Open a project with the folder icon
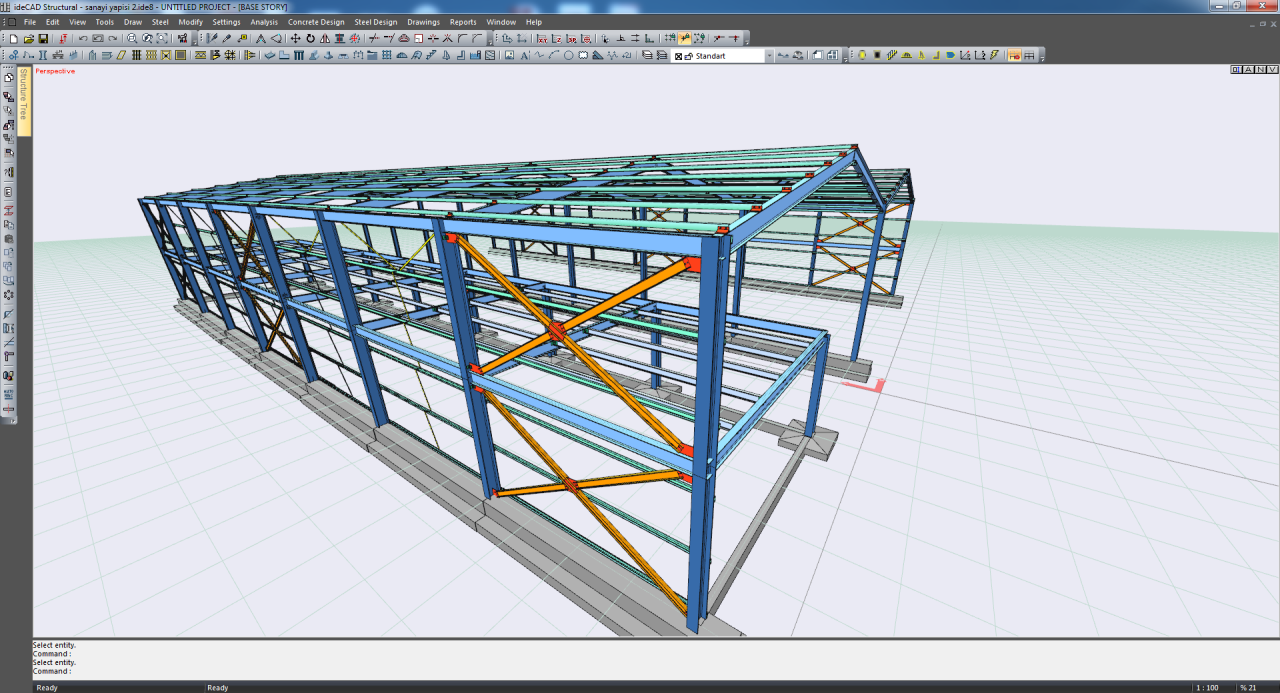This screenshot has height=693, width=1280. pyautogui.click(x=29, y=39)
